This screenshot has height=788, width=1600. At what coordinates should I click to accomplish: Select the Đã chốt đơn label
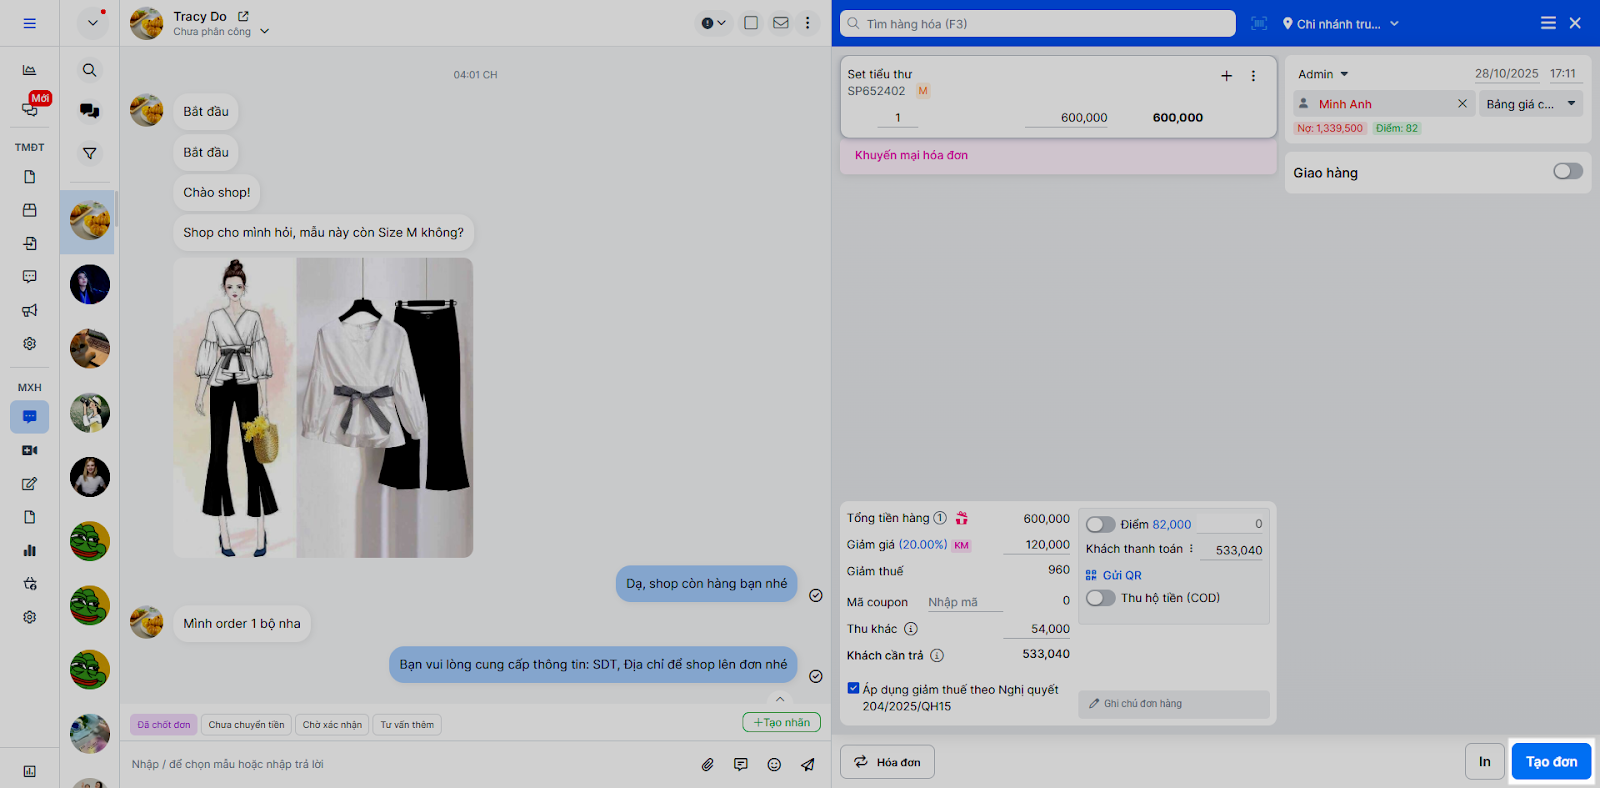163,725
